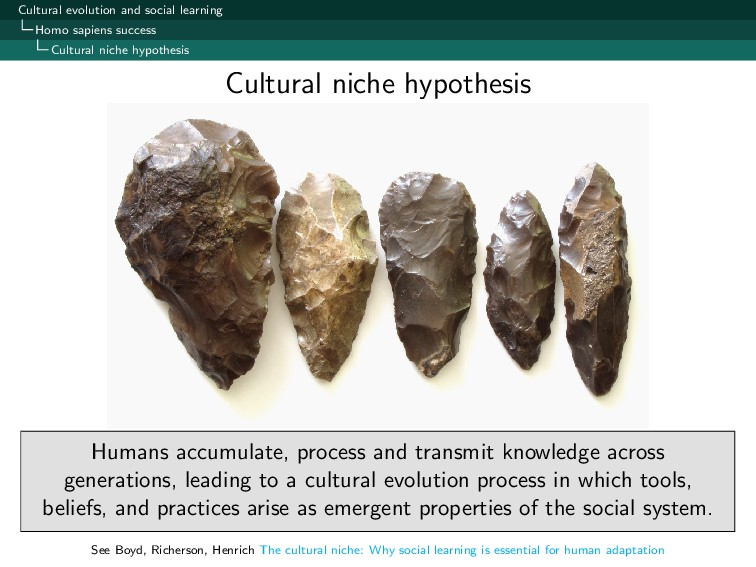The image size is (756, 567).
Task: Click the line starting 'generations, leading to a cultural'
Action: tap(378, 481)
